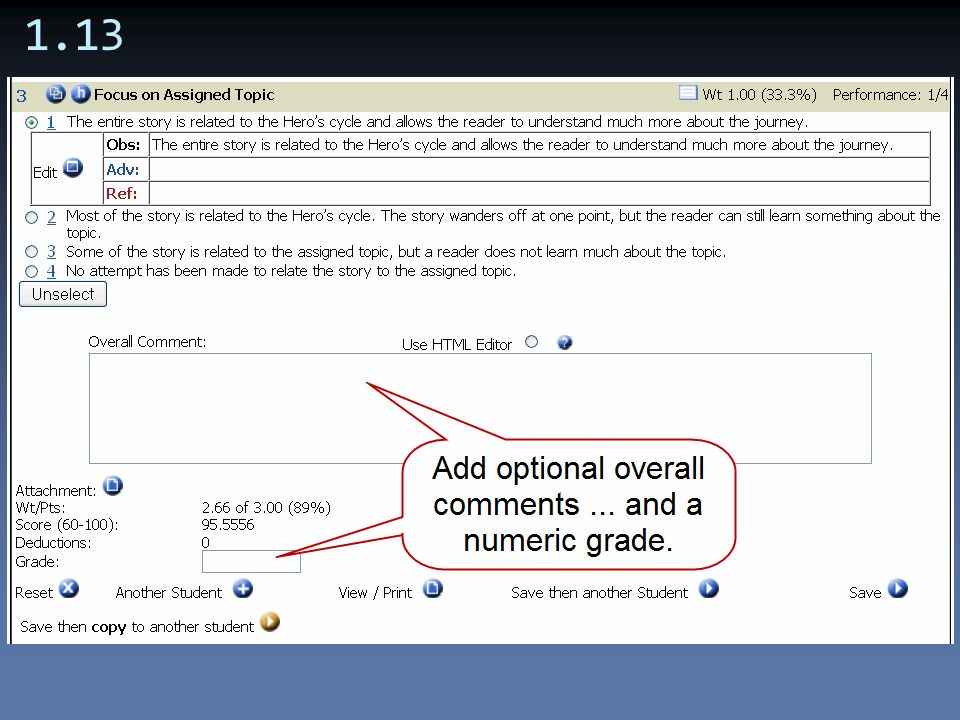Image resolution: width=960 pixels, height=720 pixels.
Task: Select level 3 radio button, some of story
Action: click(31, 252)
